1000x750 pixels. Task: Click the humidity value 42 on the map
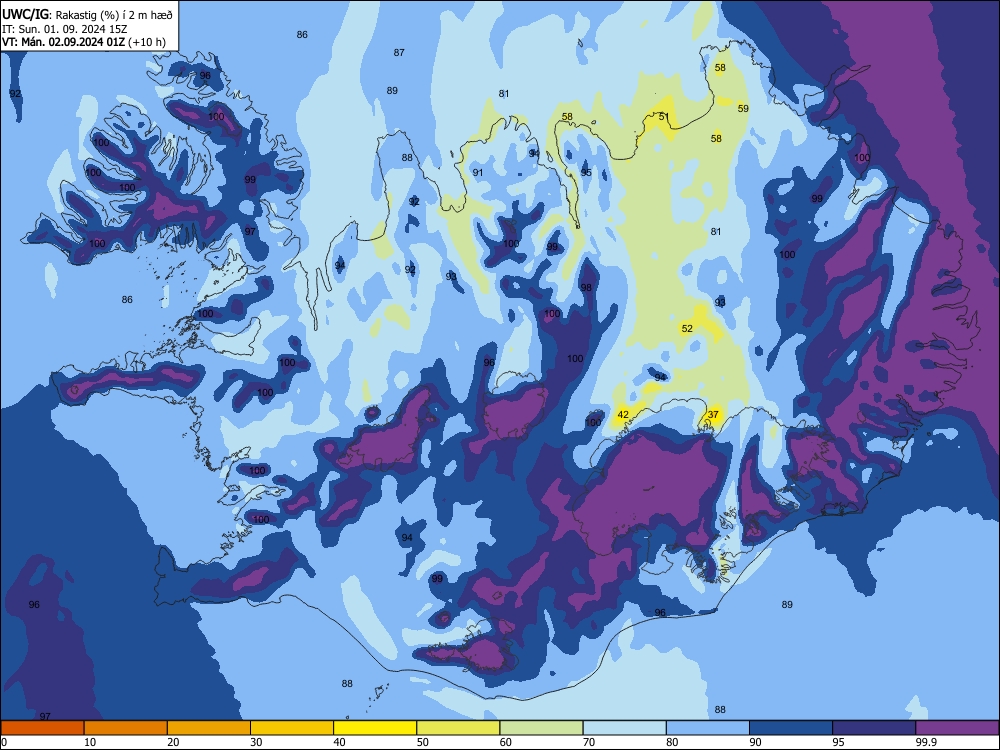pos(623,415)
